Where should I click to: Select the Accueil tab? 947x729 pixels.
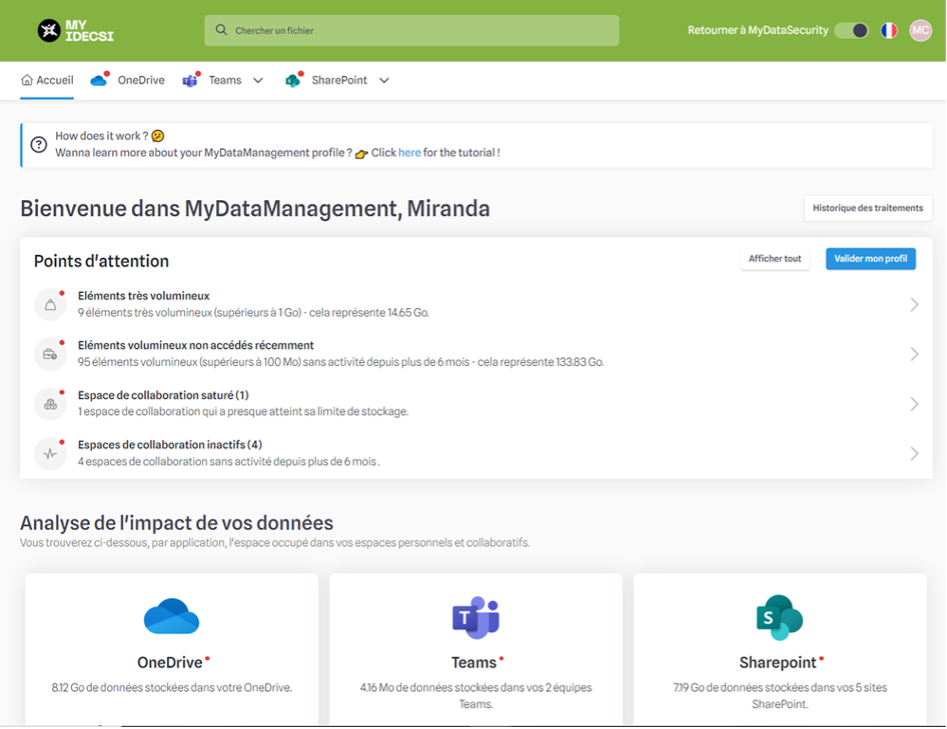[47, 80]
